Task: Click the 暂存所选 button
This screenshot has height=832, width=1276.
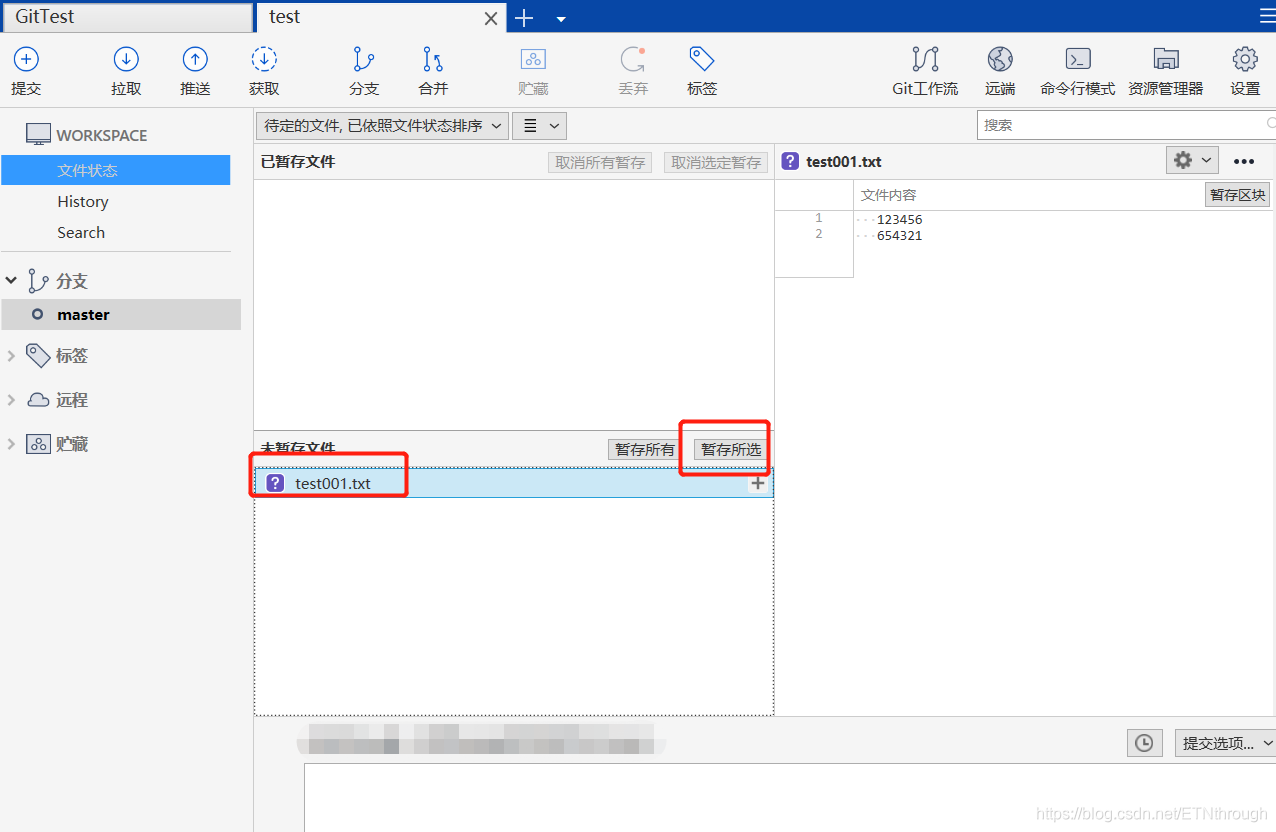Action: 731,450
